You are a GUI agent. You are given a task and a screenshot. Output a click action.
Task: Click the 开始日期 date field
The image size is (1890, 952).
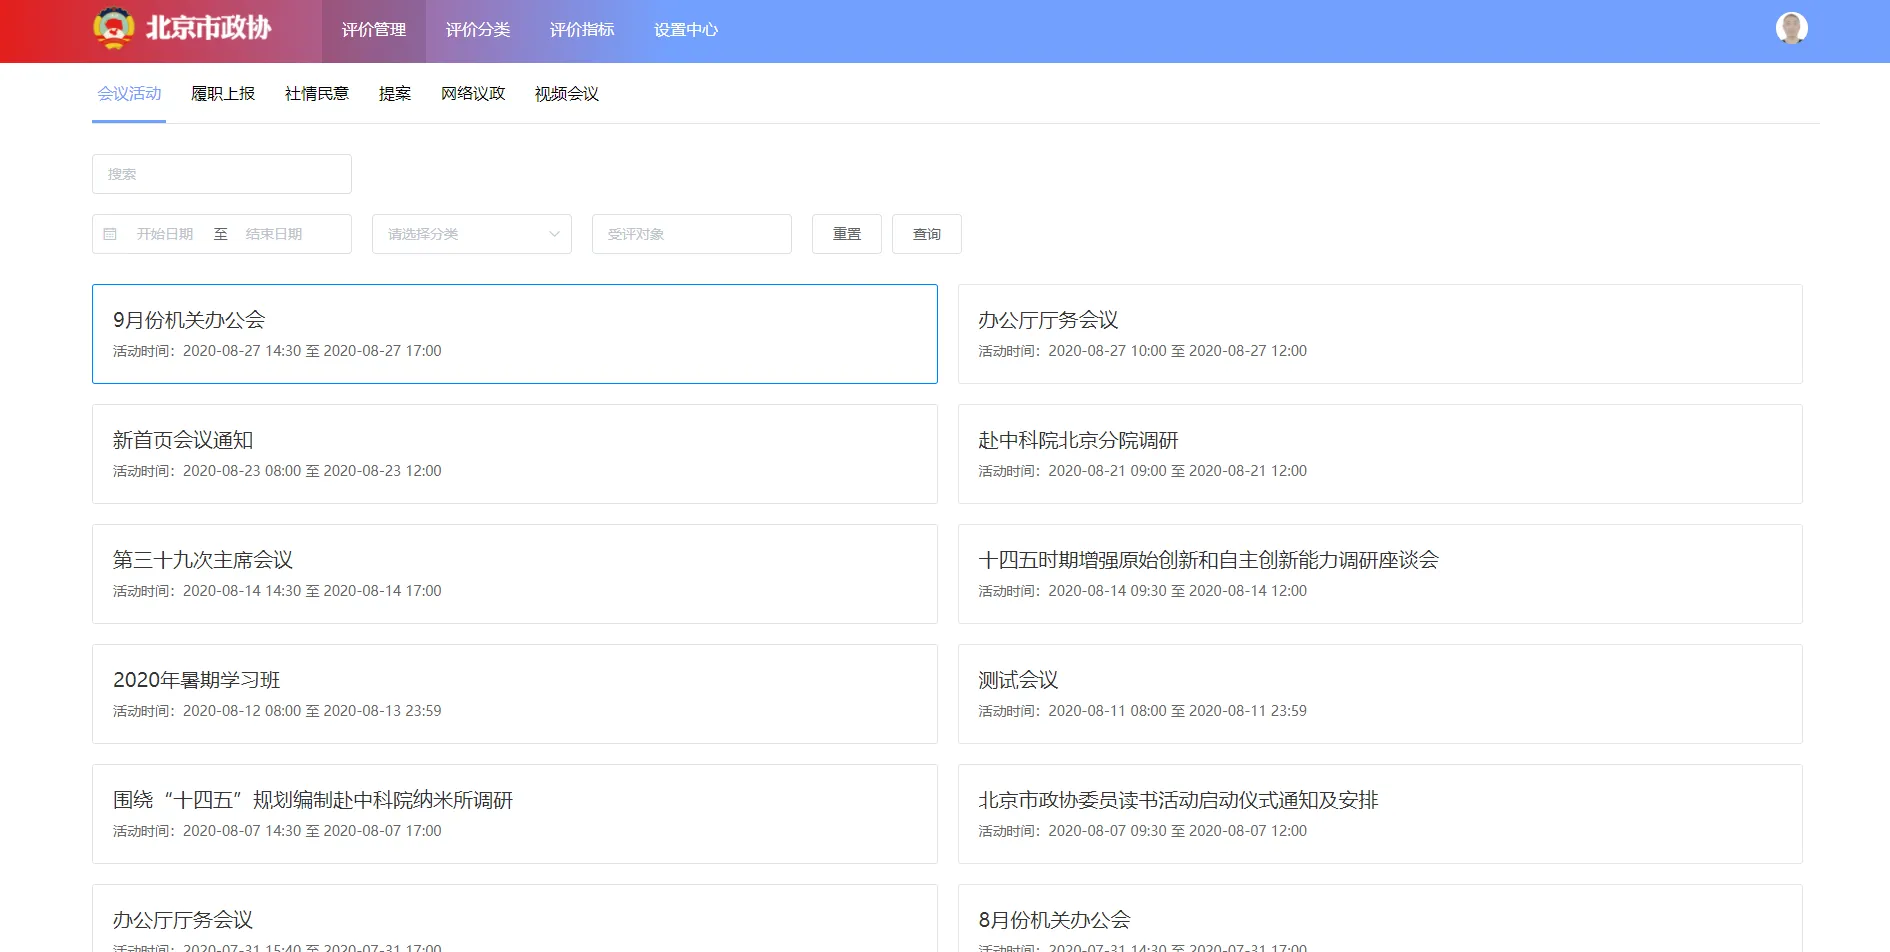click(x=165, y=234)
